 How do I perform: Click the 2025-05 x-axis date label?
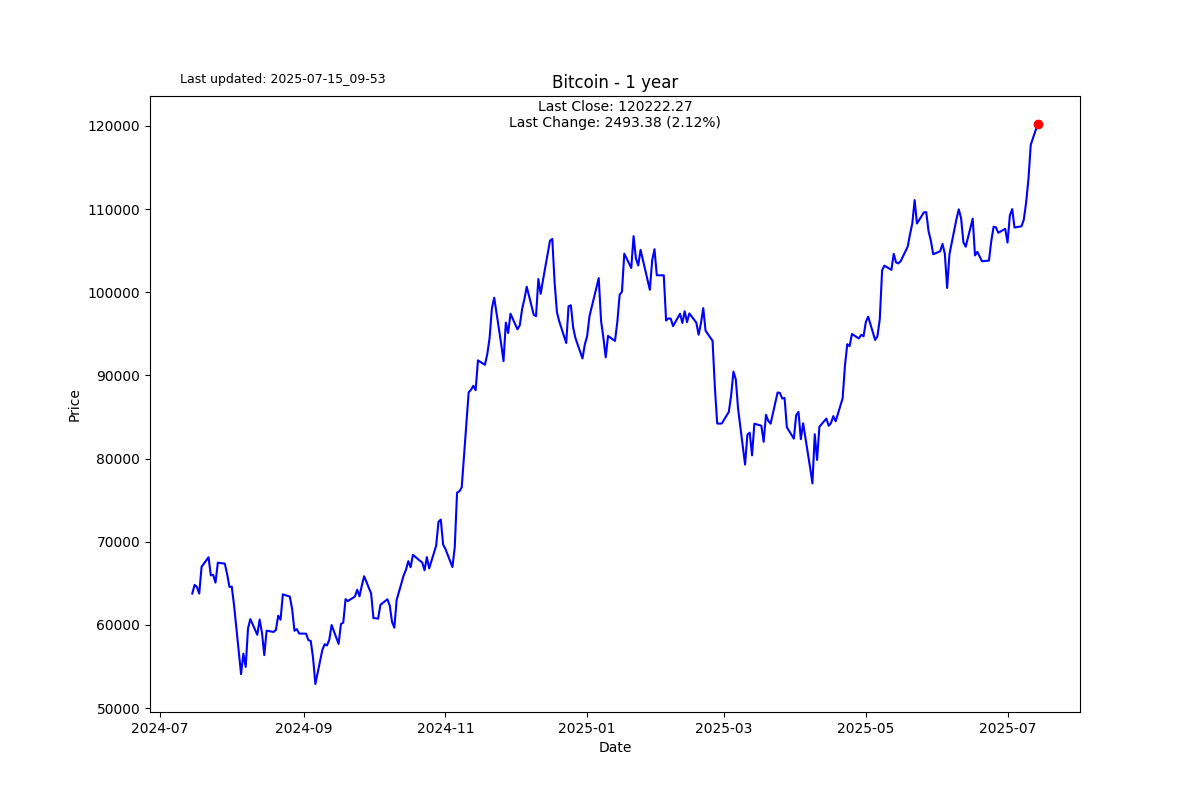866,728
